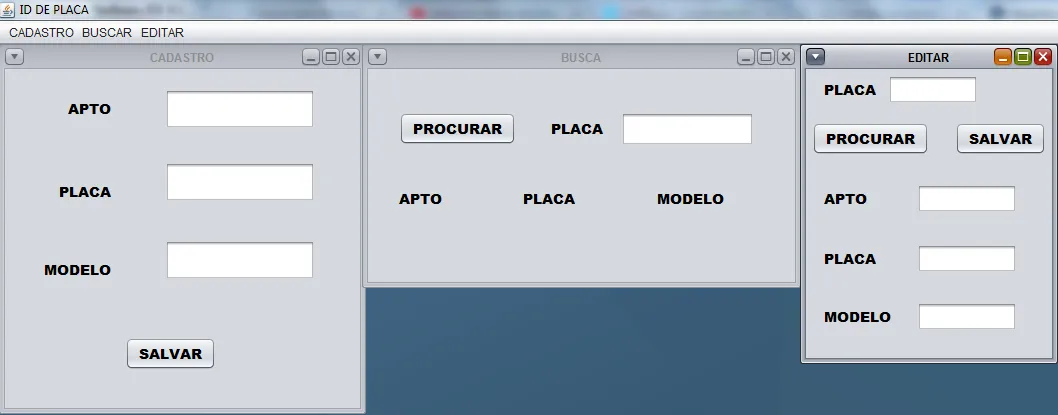Open the BUSCA window system menu arrow
Screen dimensions: 1058x415
point(377,57)
